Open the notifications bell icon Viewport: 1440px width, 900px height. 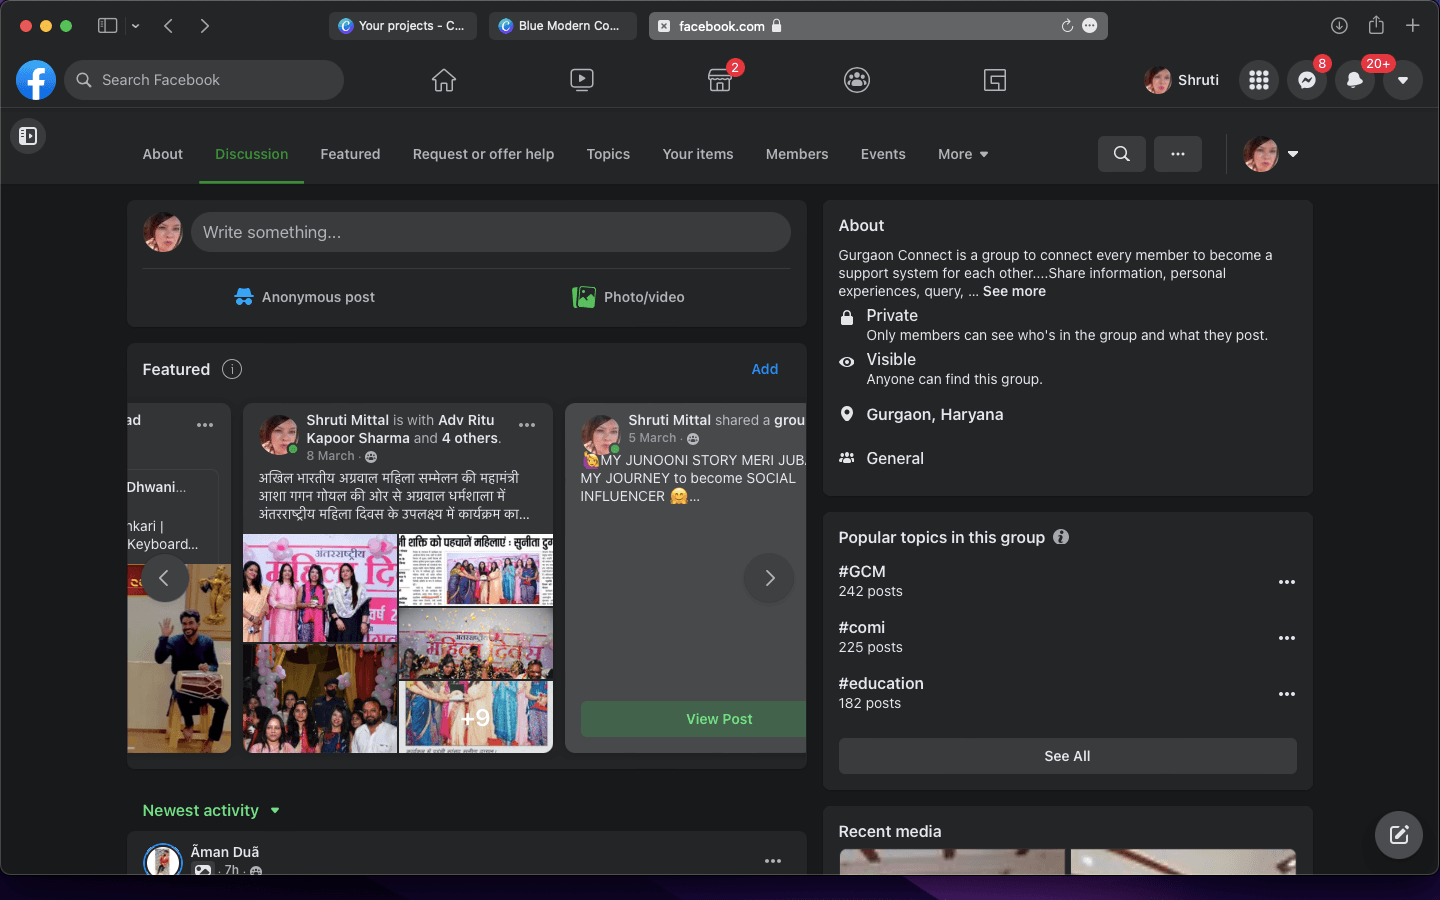pos(1355,80)
